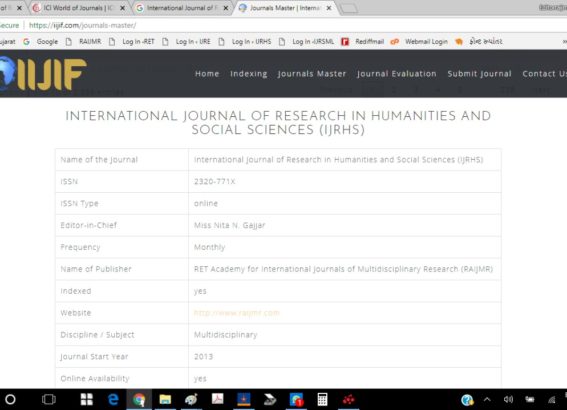Open the taskbar app with red notification badge
567x410 pixels.
296,400
